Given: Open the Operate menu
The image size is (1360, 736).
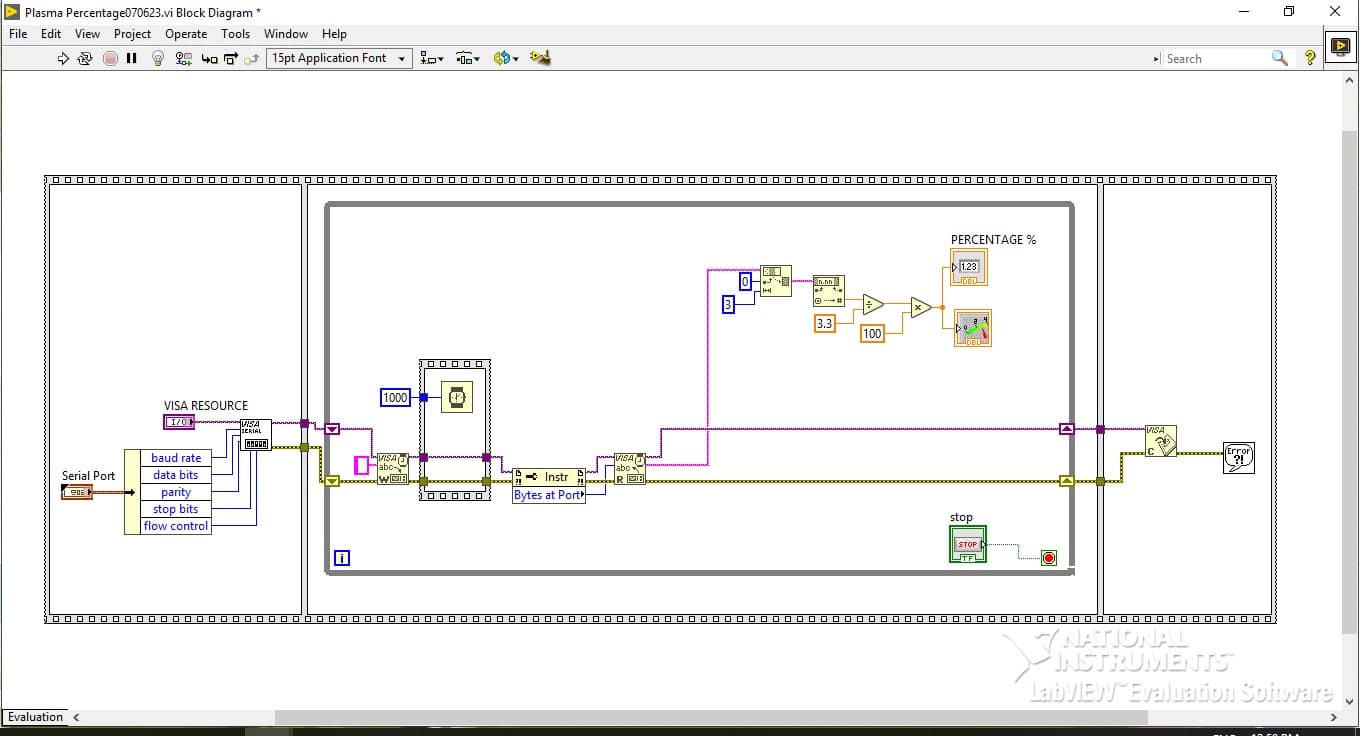Looking at the screenshot, I should pos(186,33).
